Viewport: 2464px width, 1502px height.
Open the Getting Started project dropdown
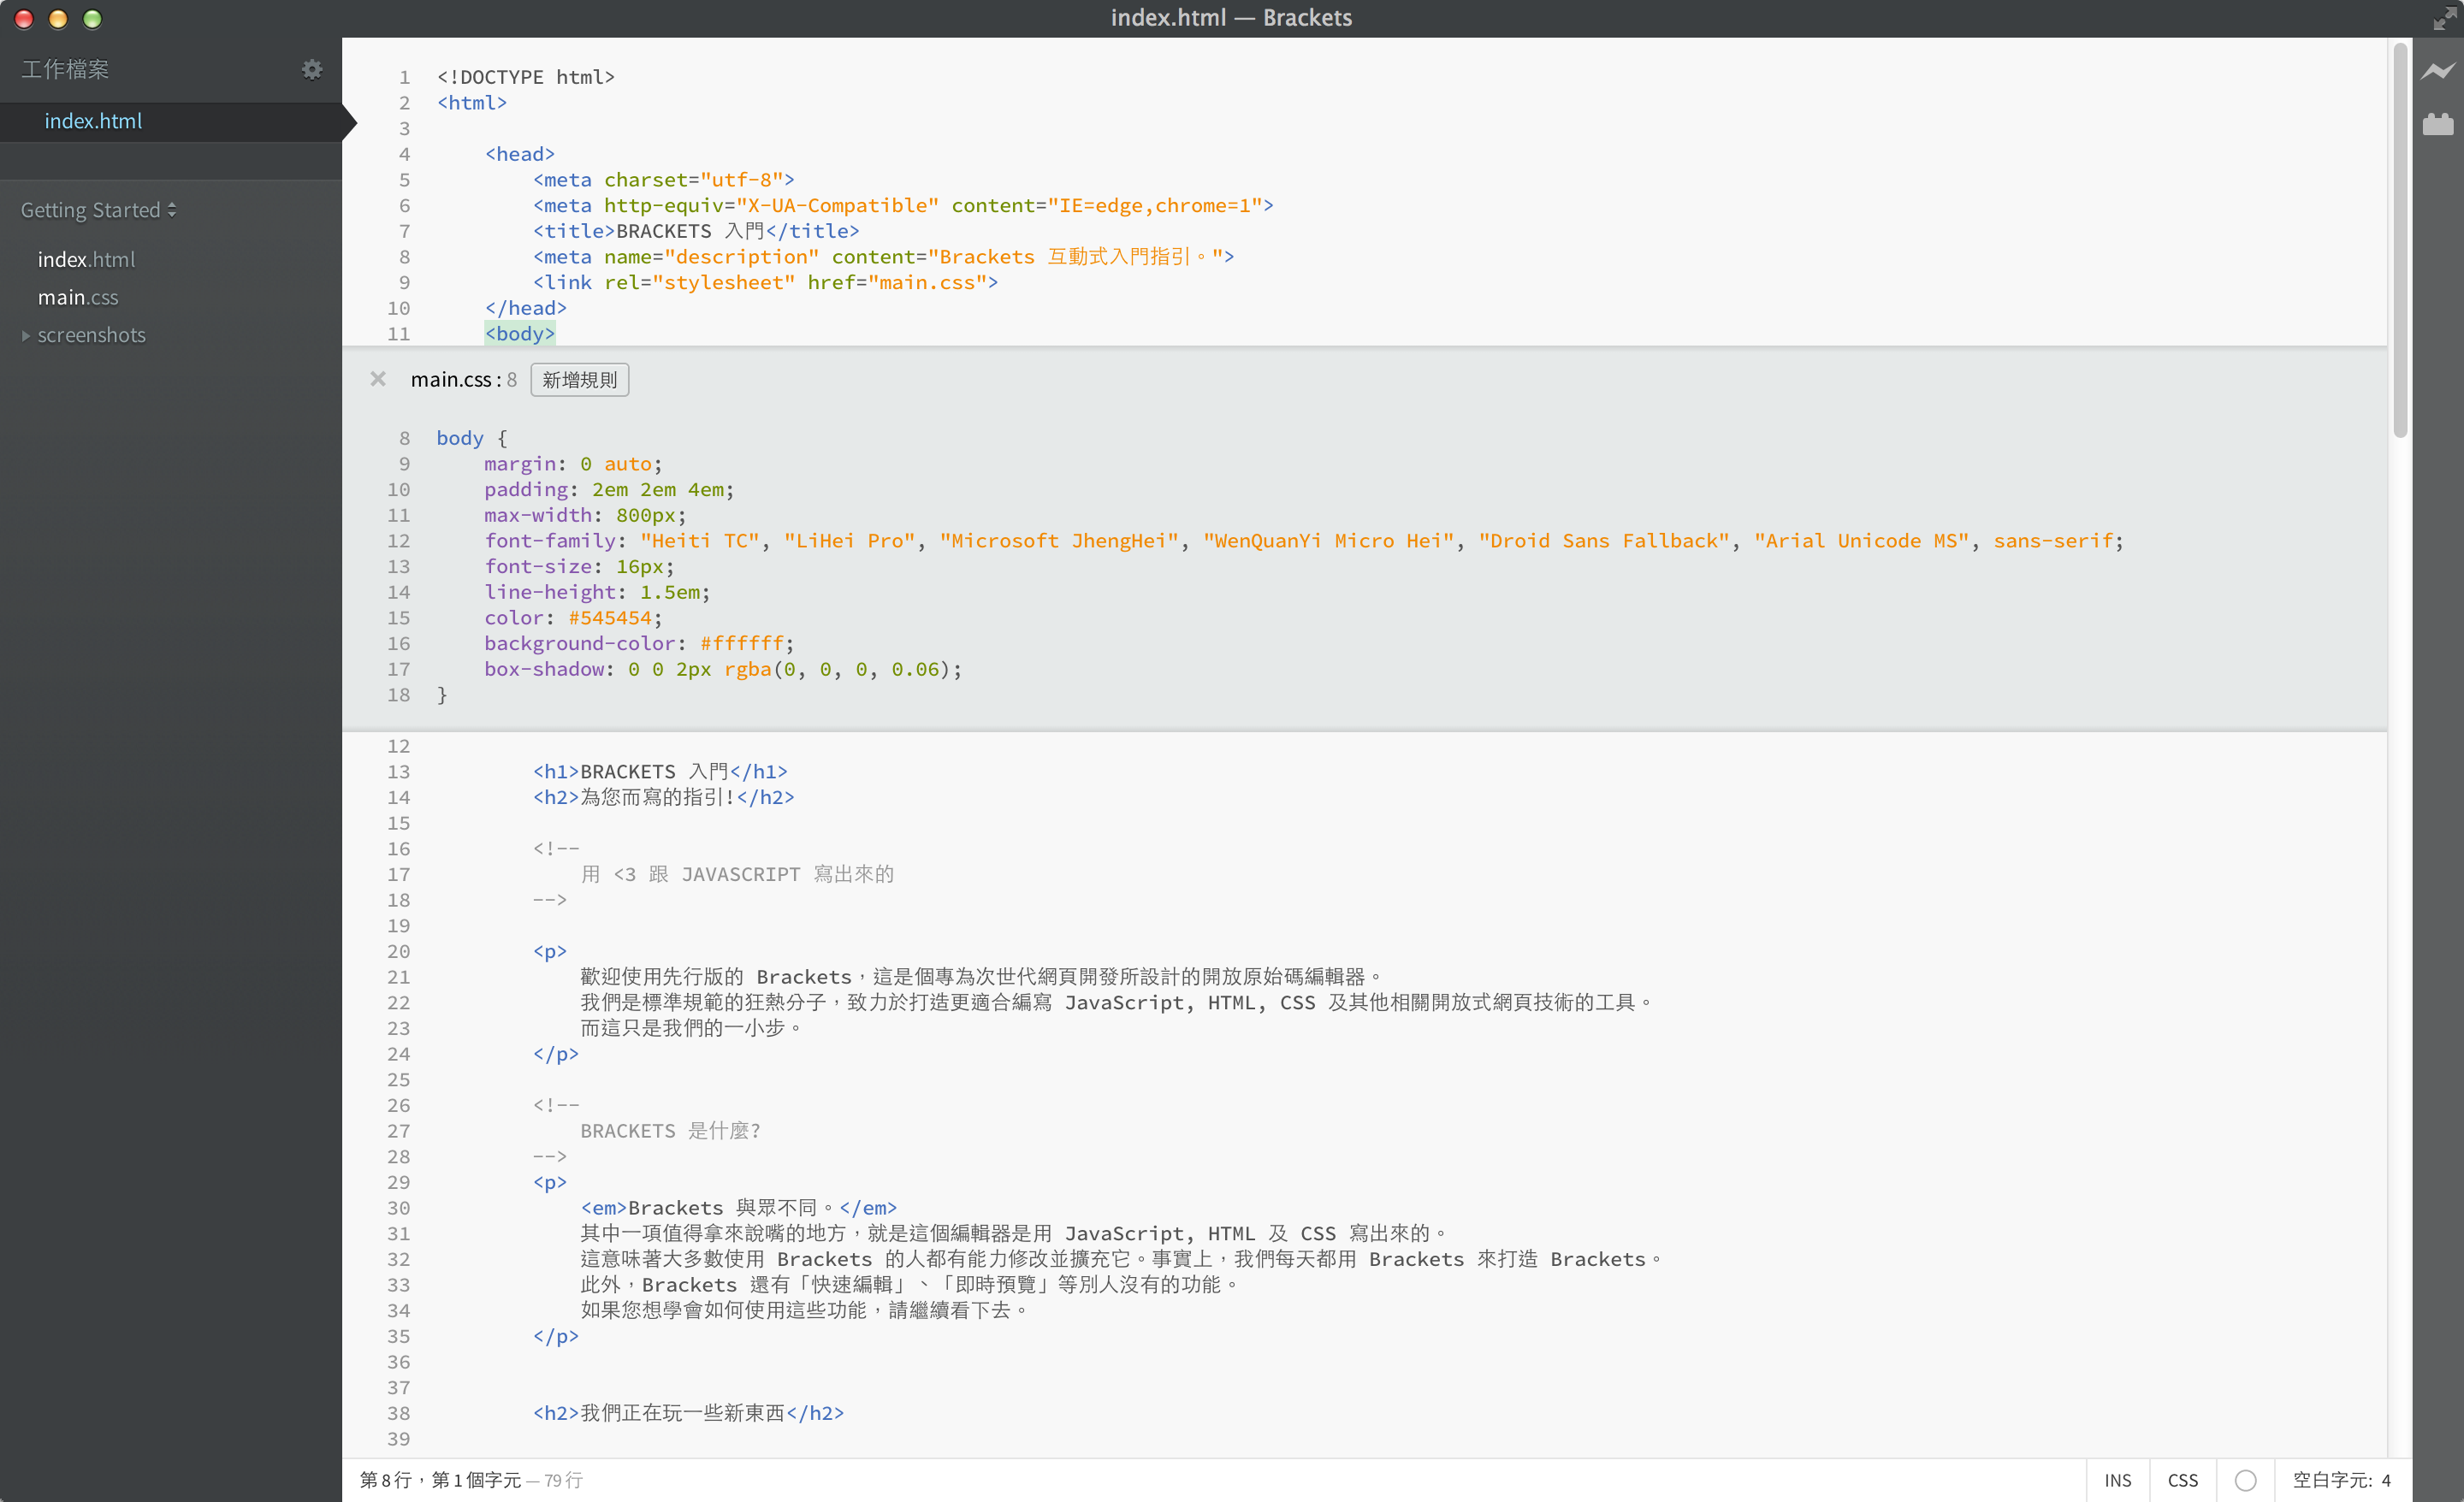click(x=98, y=210)
